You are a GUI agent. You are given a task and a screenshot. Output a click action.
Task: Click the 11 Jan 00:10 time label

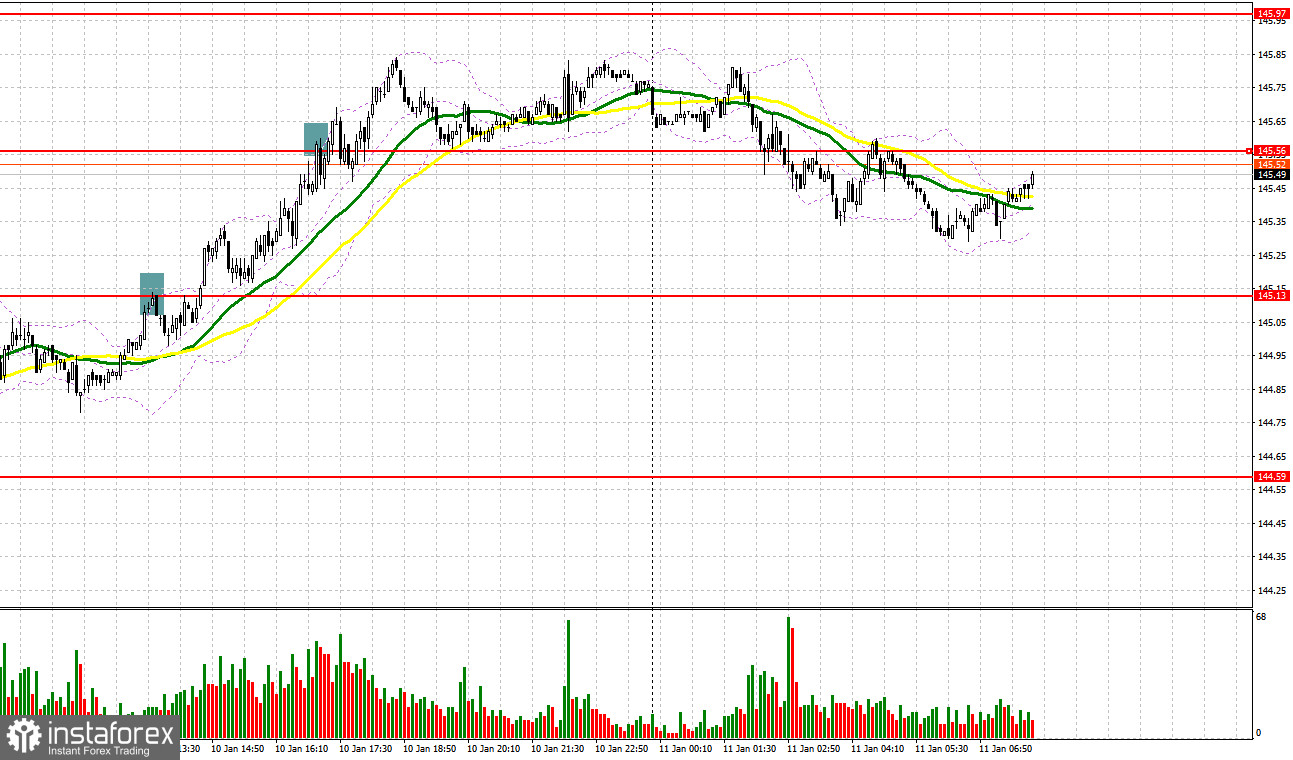(x=686, y=748)
